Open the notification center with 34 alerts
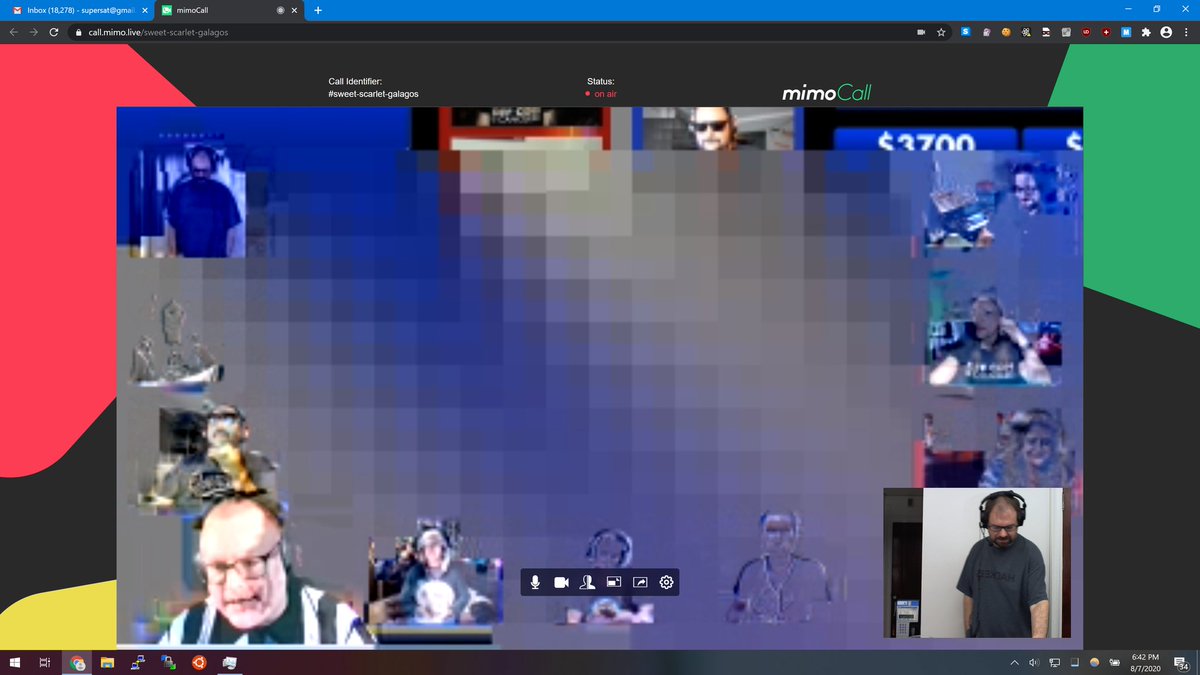This screenshot has height=675, width=1200. coord(1181,662)
